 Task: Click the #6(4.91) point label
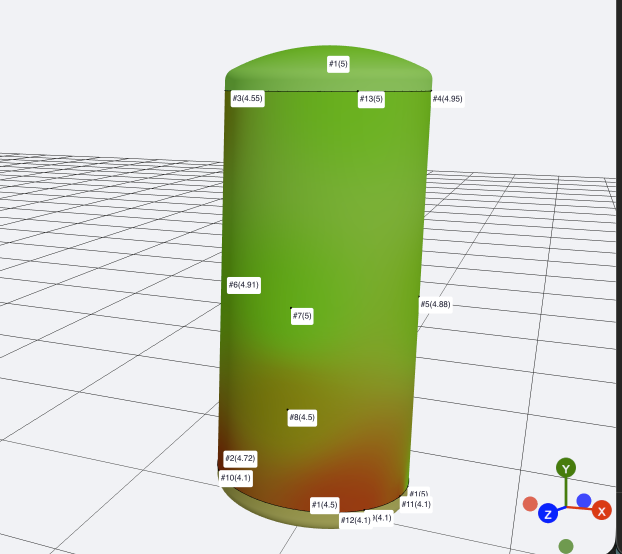pos(244,285)
